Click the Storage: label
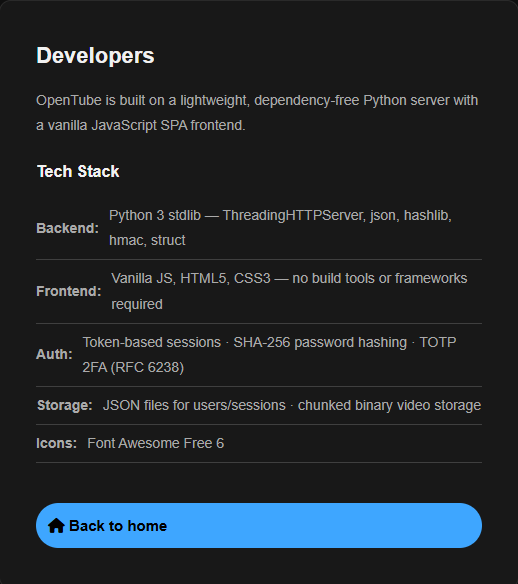518x584 pixels. (x=64, y=405)
